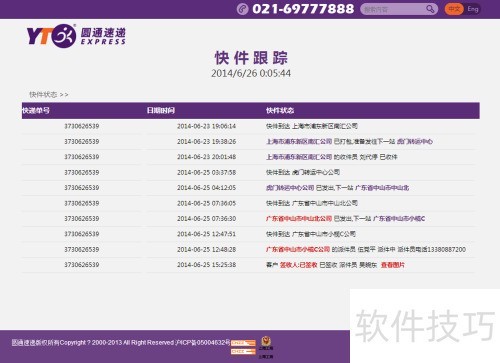Click the 日期时间 column header
The height and width of the screenshot is (363, 500).
click(161, 110)
